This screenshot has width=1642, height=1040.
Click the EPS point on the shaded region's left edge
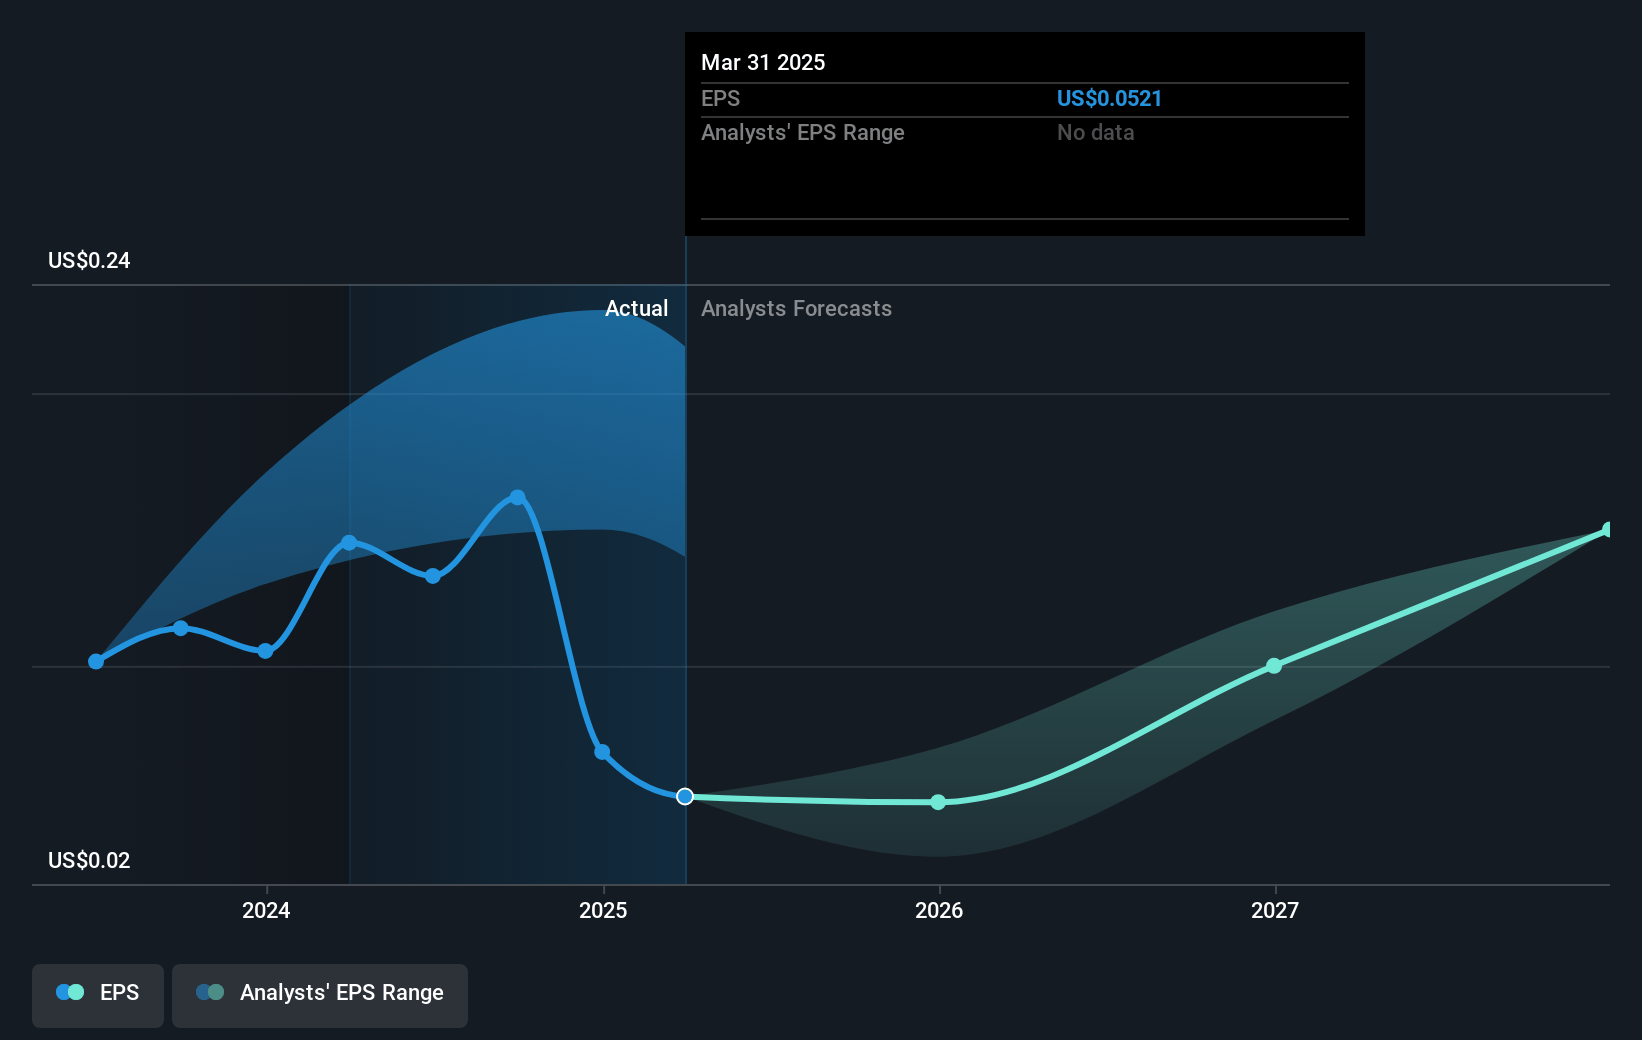click(x=349, y=543)
